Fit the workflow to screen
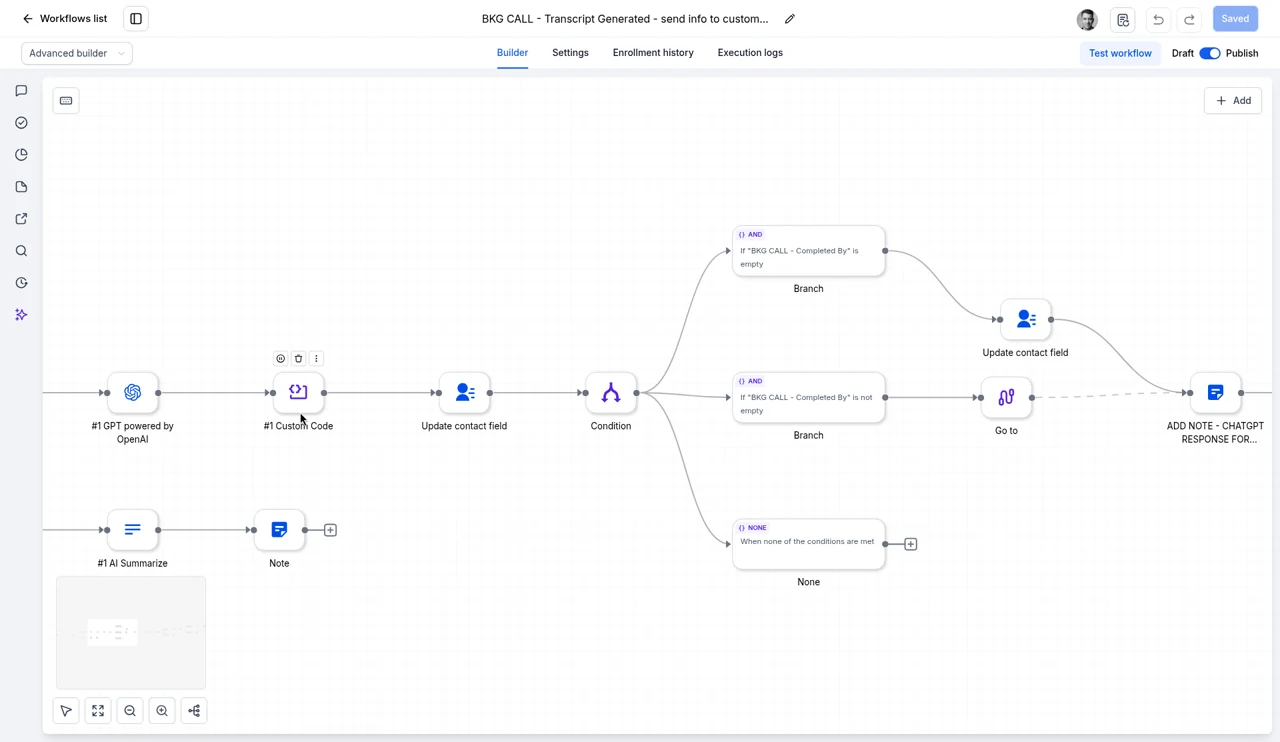Viewport: 1280px width, 742px height. pyautogui.click(x=98, y=711)
